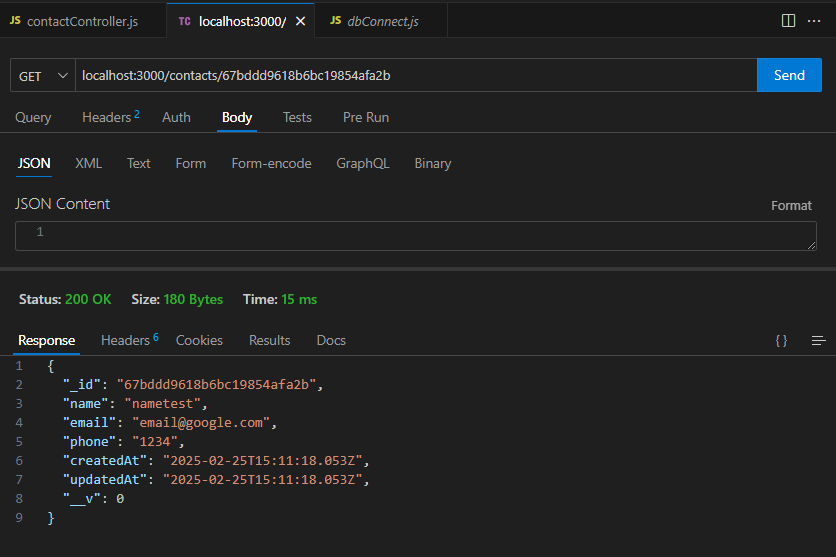Select the localhost:3000/ editor tab

click(x=240, y=21)
